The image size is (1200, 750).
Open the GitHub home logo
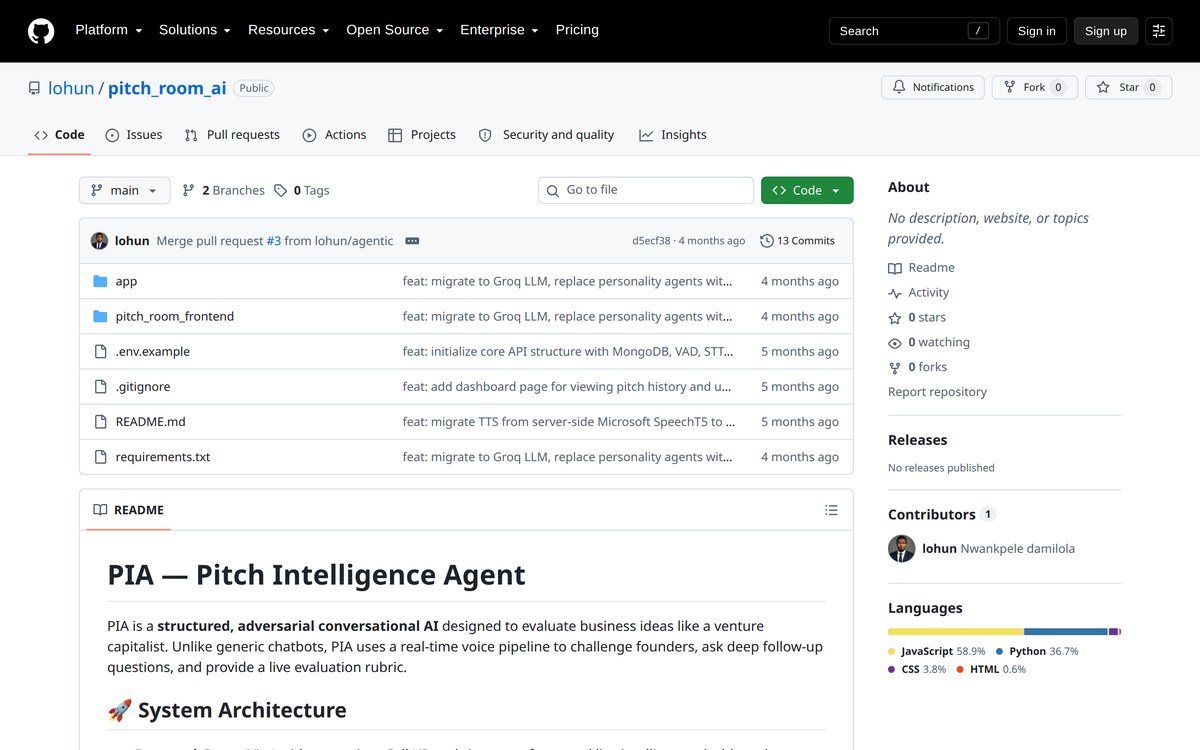[x=41, y=31]
